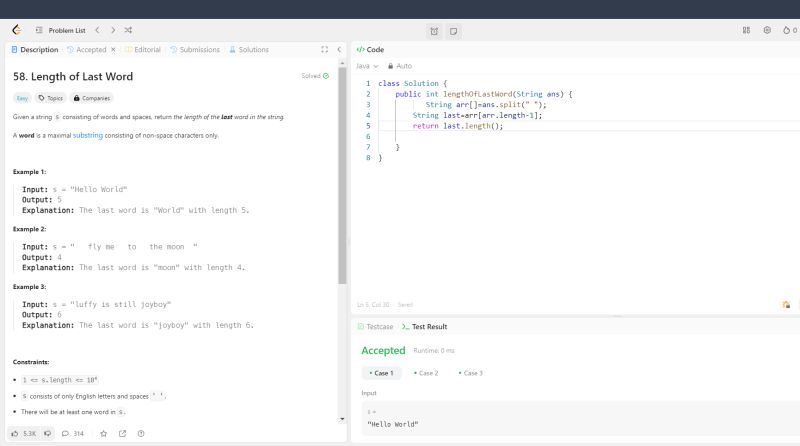This screenshot has height=446, width=800.
Task: Switch to the Testcase tab
Action: [376, 327]
